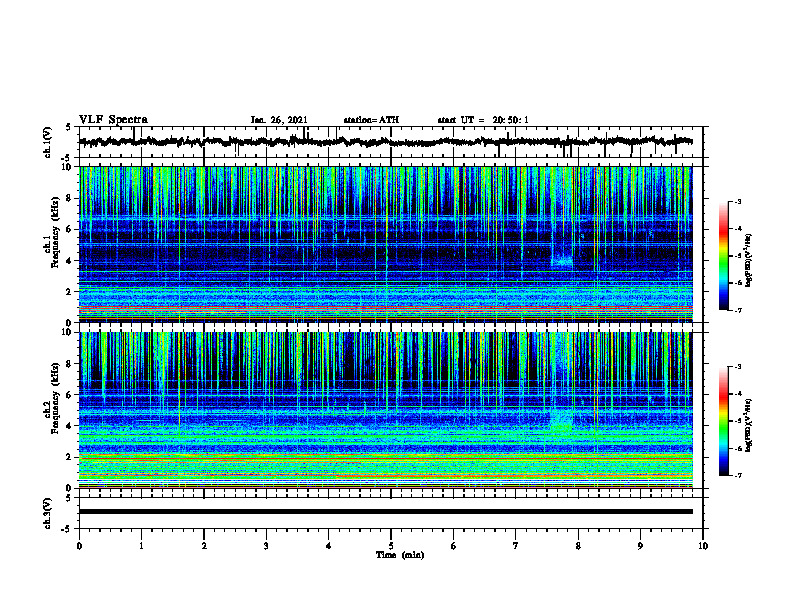This screenshot has width=792, height=612.
Task: Click time axis tick label "4"
Action: click(328, 546)
